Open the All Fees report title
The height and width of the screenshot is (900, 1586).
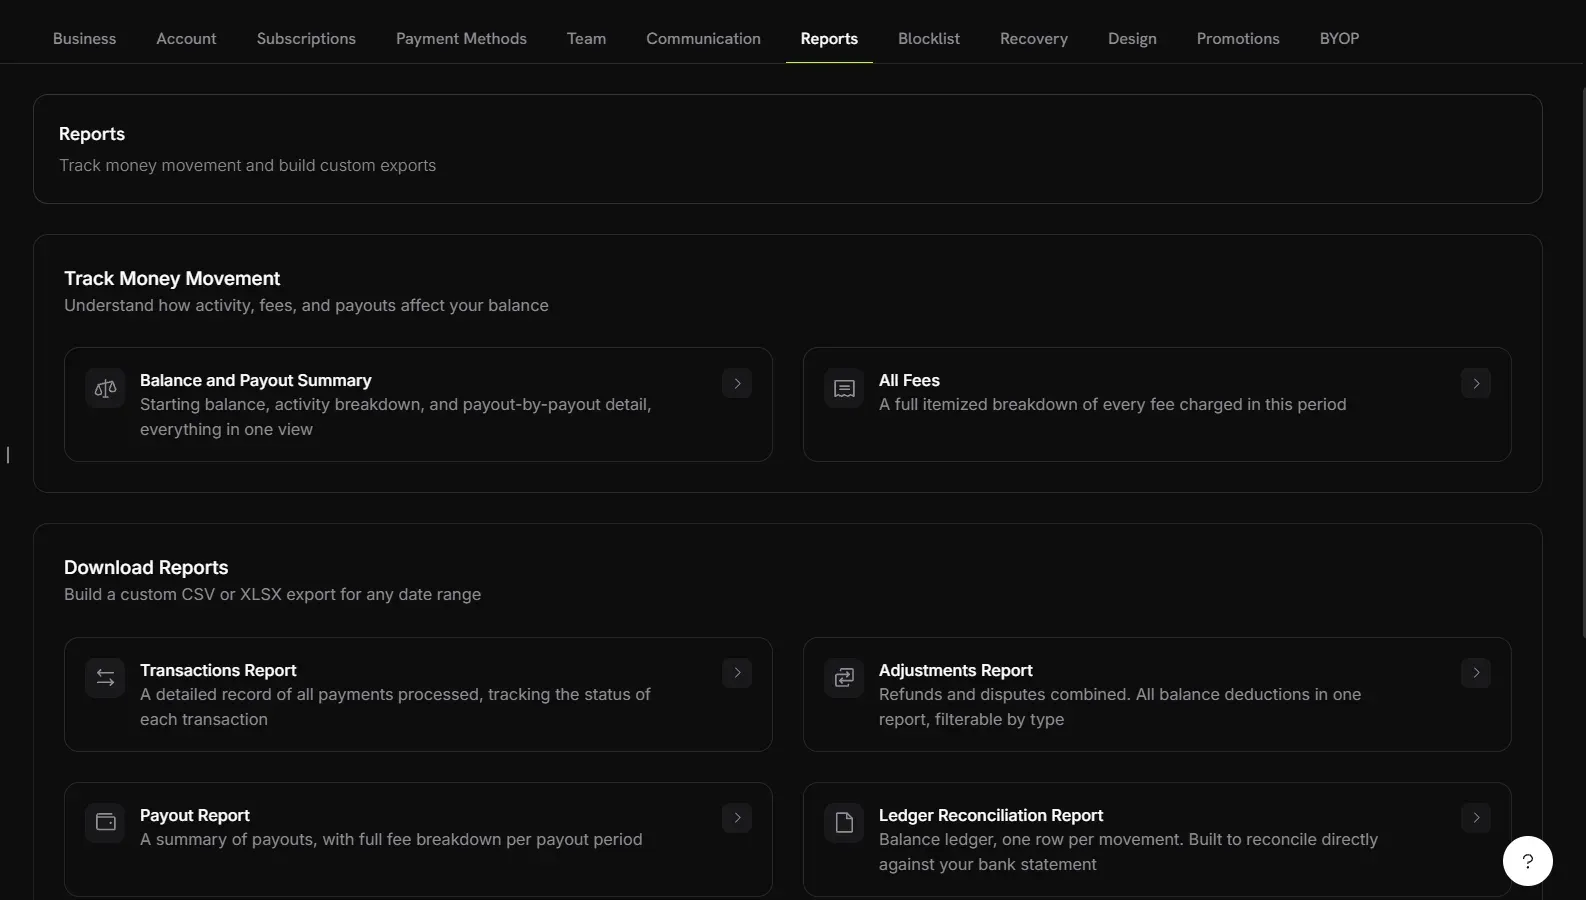pos(909,380)
